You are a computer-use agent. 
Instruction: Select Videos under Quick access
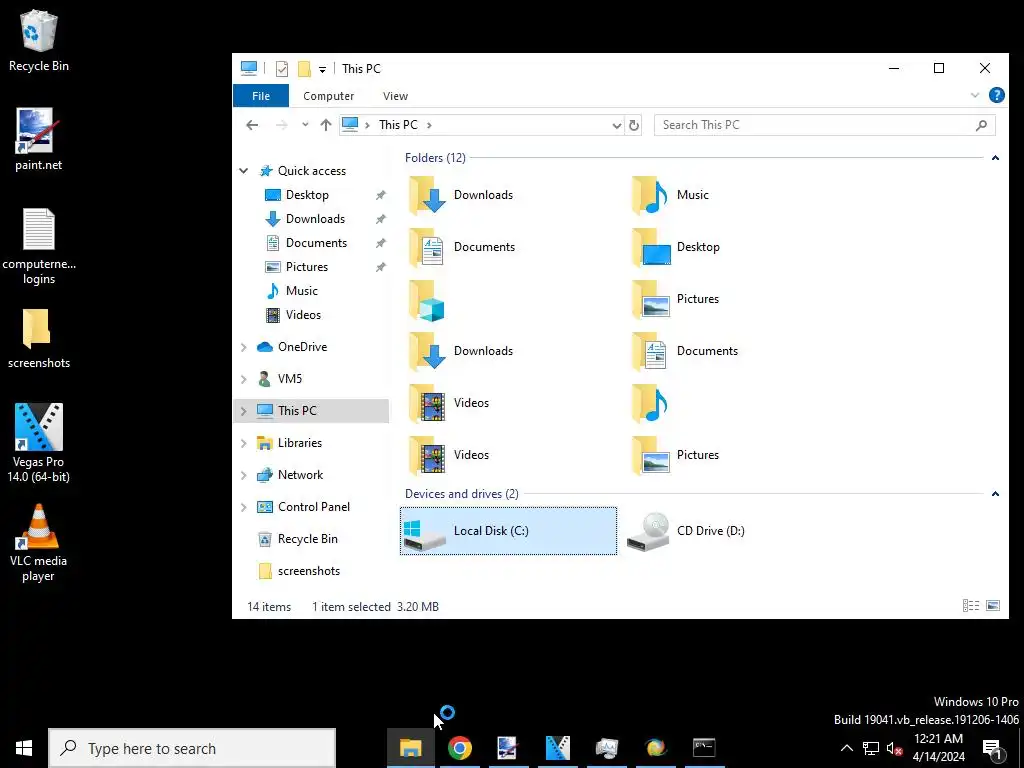tap(303, 315)
